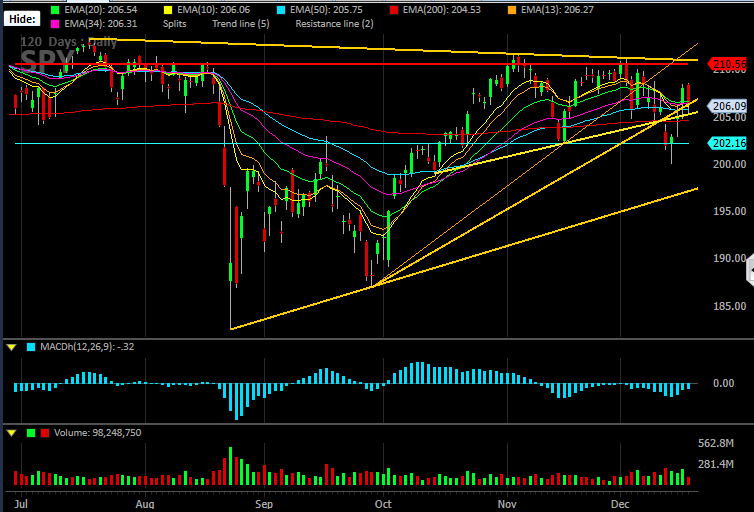Click the orange EMA(13) color swatch

[x=513, y=10]
